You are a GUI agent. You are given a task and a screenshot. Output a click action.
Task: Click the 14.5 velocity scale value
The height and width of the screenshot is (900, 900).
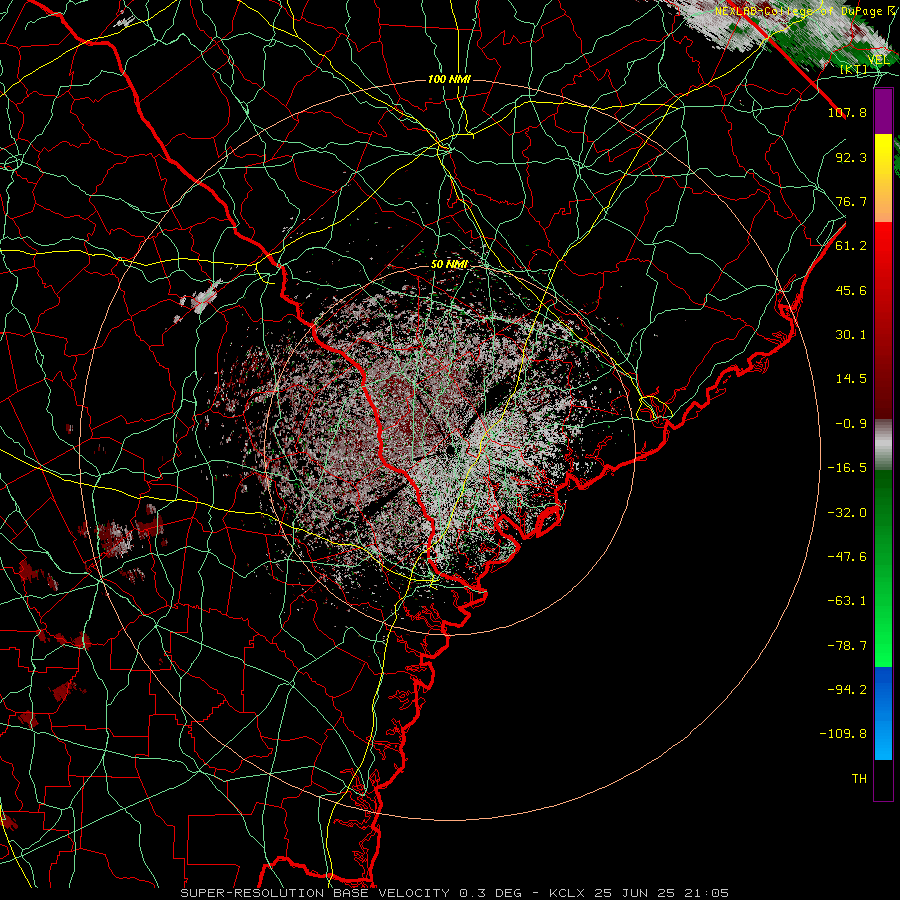point(851,379)
